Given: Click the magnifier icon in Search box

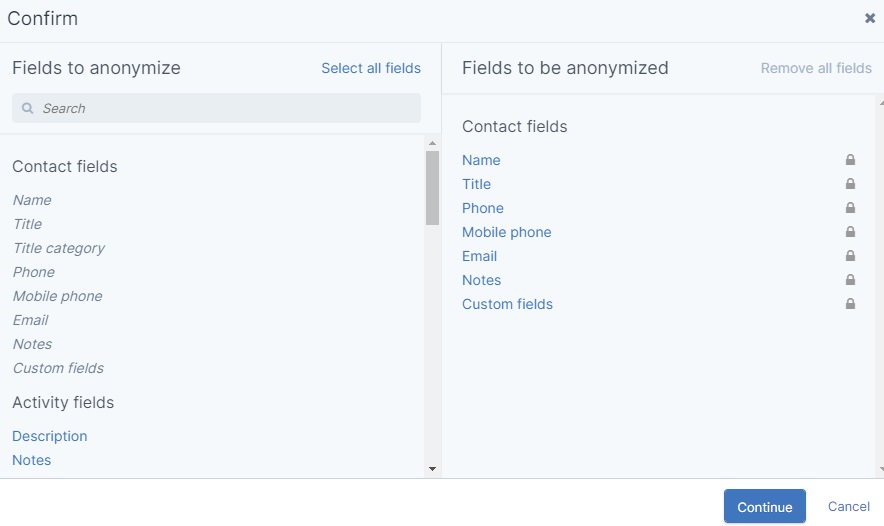Looking at the screenshot, I should point(27,108).
